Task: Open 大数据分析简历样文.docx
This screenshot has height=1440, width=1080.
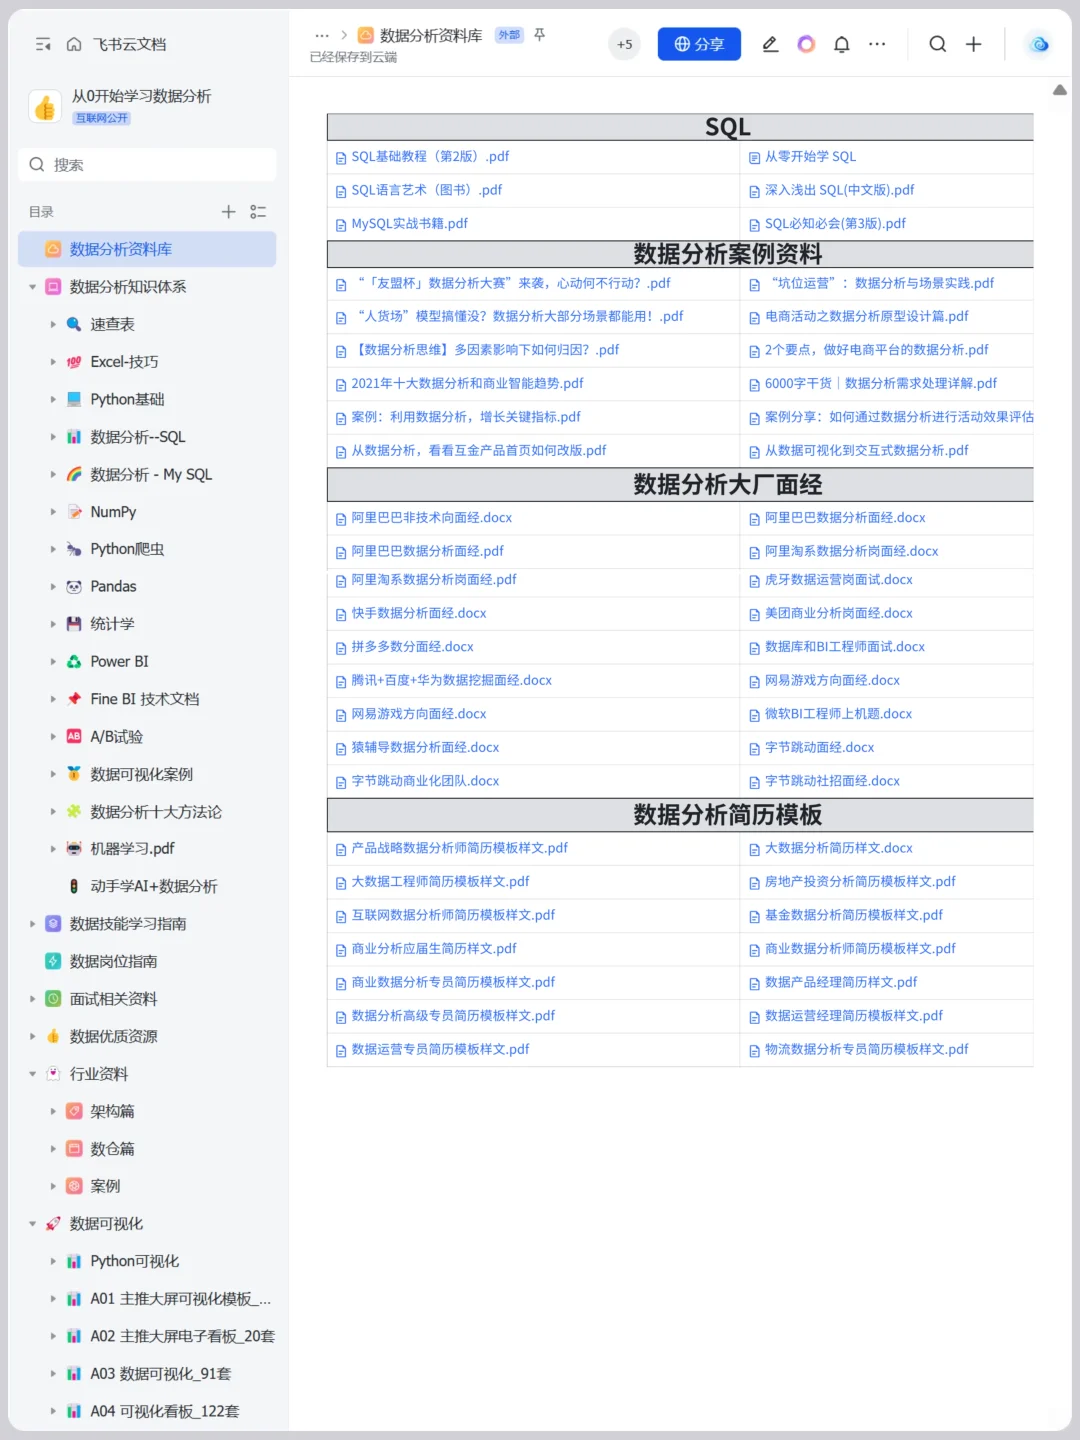Action: [838, 848]
